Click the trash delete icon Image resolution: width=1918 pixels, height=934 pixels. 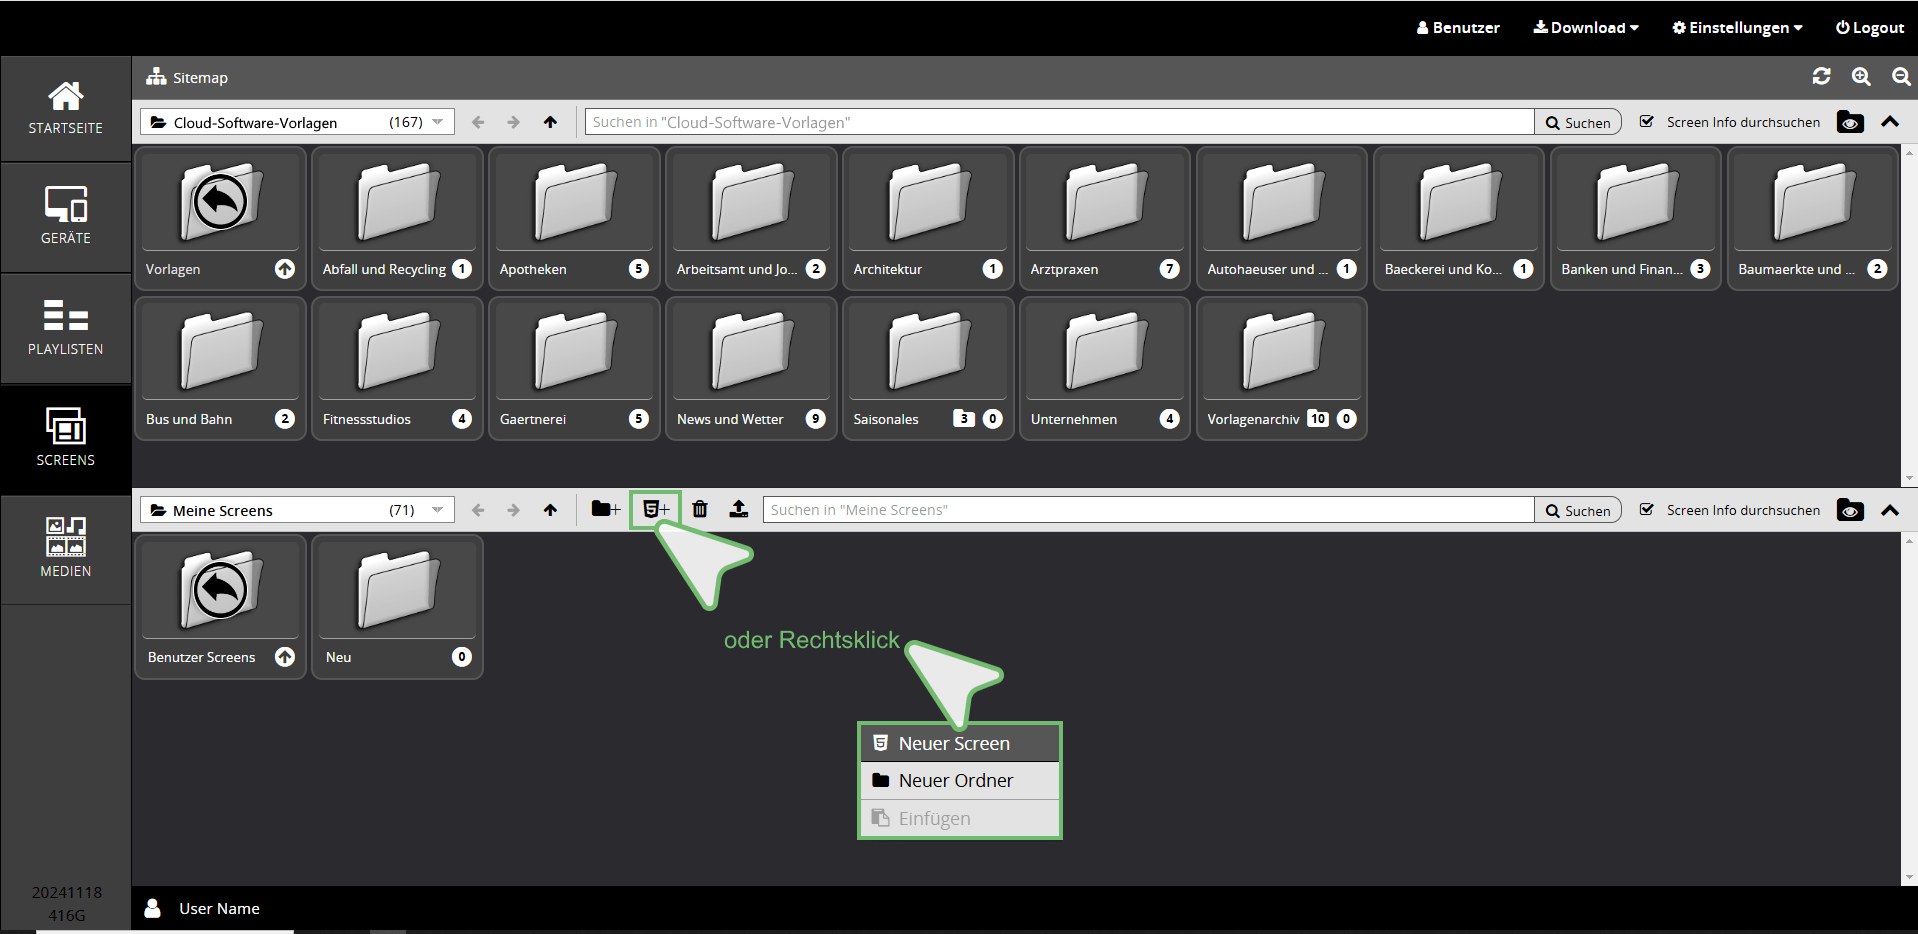(700, 509)
